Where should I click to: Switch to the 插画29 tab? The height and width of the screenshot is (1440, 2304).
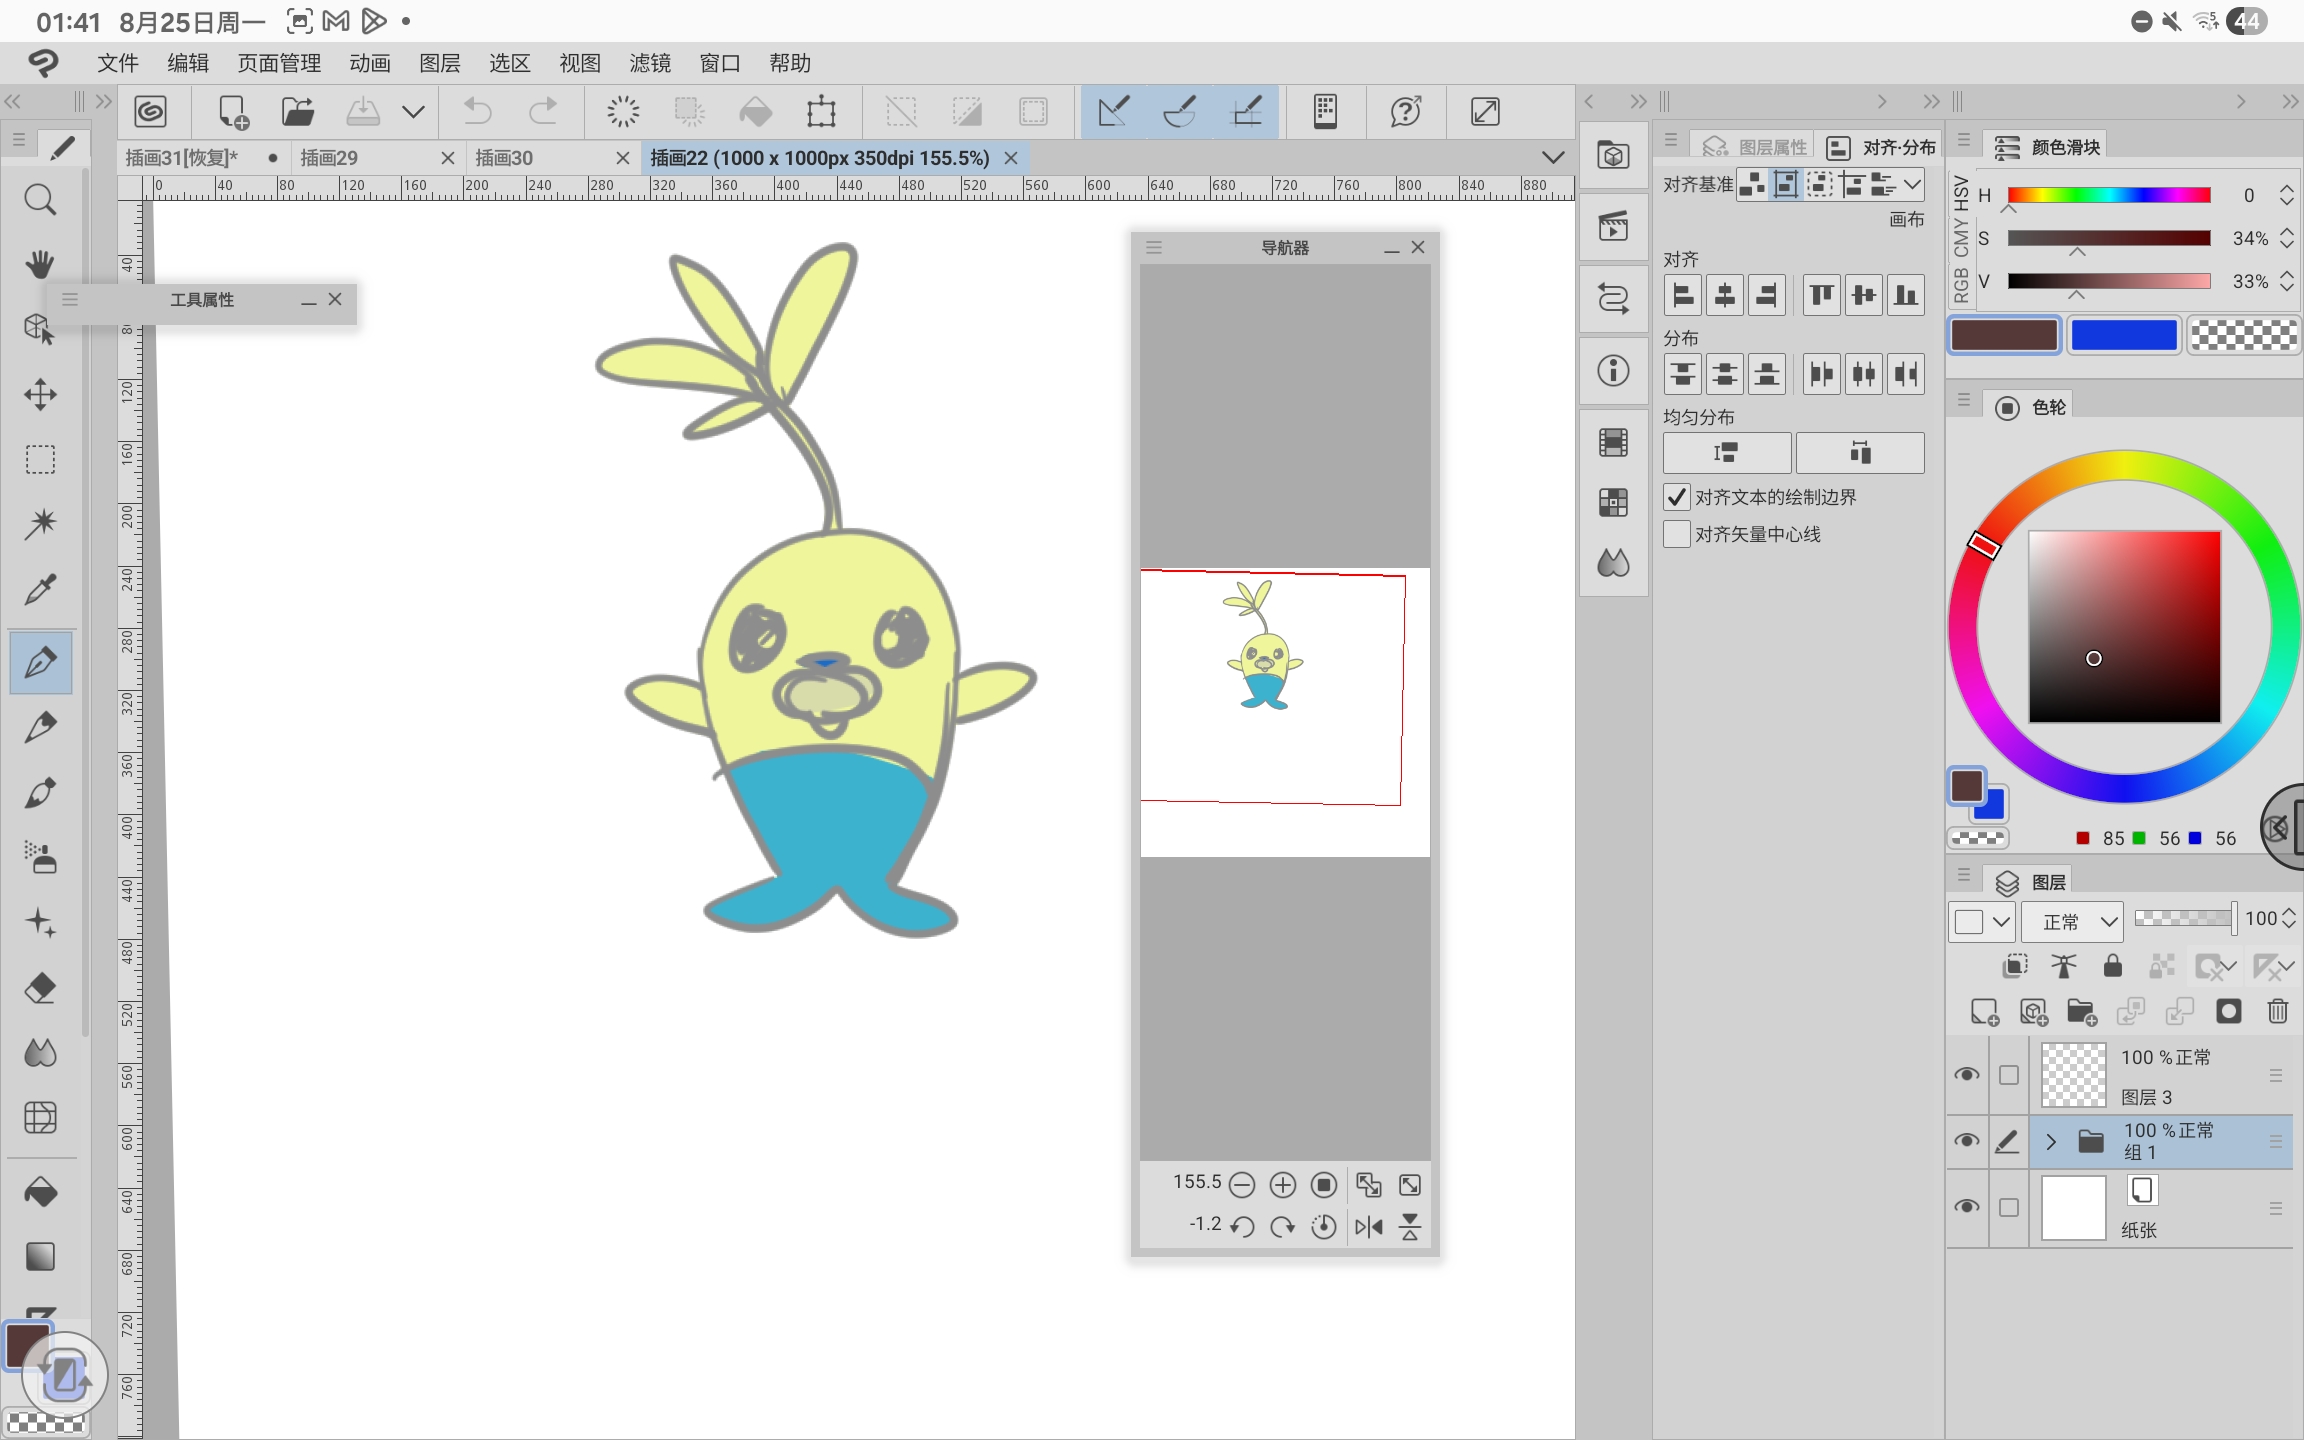pyautogui.click(x=330, y=158)
